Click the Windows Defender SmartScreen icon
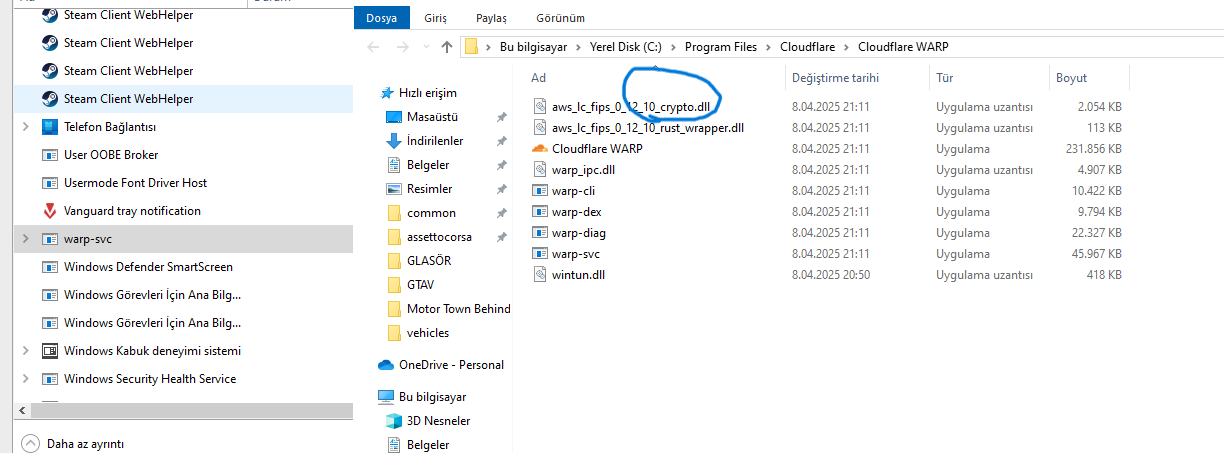This screenshot has height=453, width=1224. coord(50,267)
